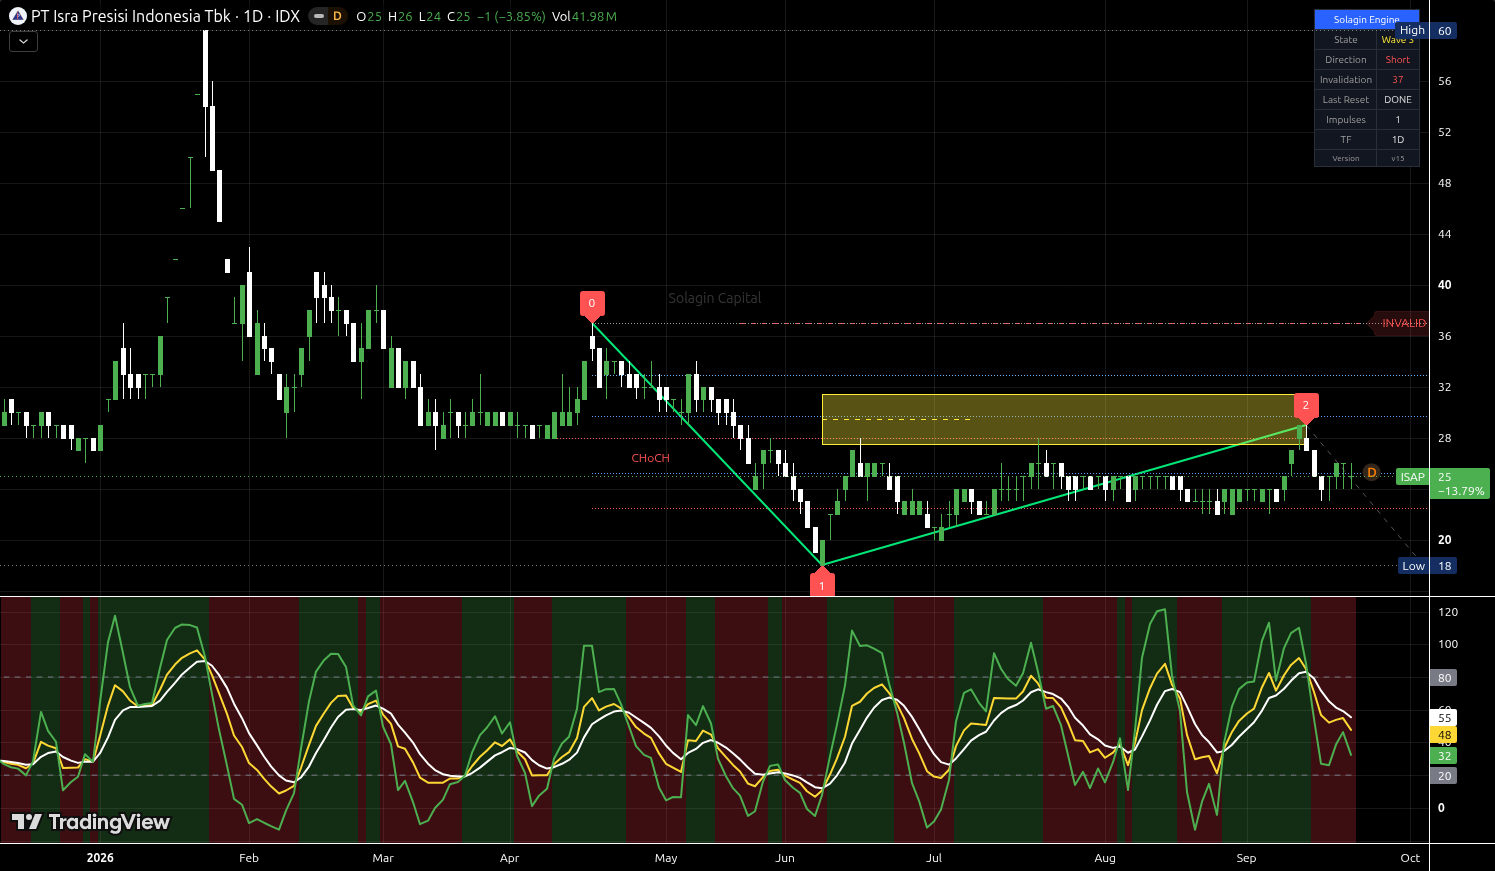Click the Sep label on time axis
Image resolution: width=1495 pixels, height=871 pixels.
coord(1246,858)
